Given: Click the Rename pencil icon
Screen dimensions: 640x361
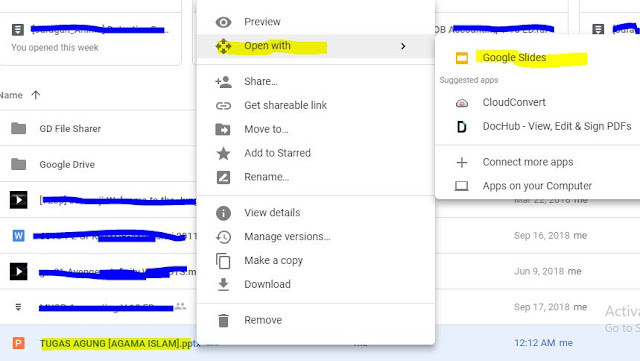Looking at the screenshot, I should pos(223,177).
